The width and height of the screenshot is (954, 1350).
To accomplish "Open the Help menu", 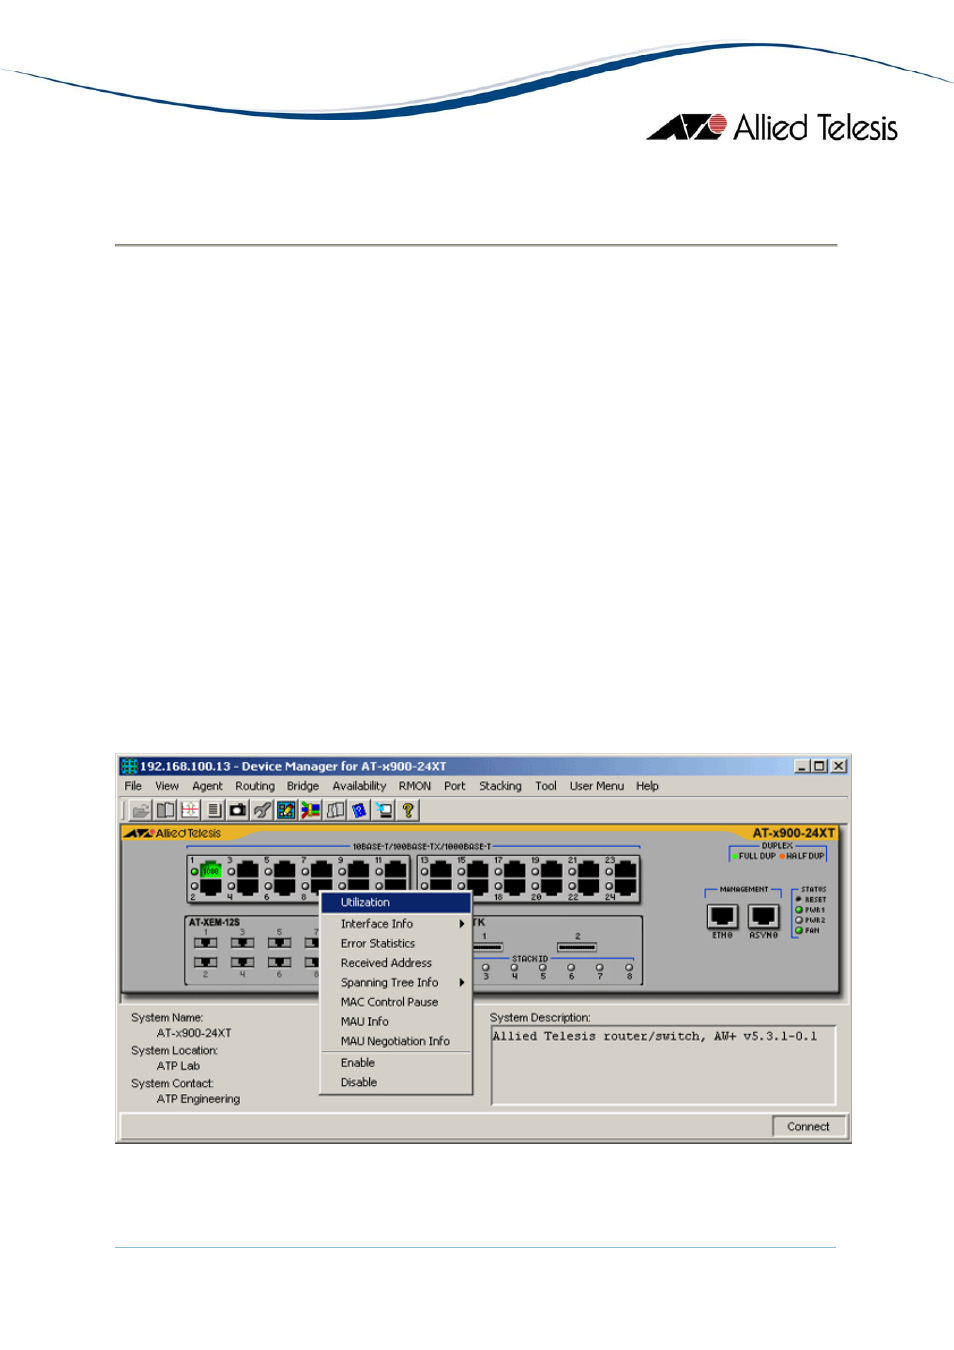I will coord(648,786).
